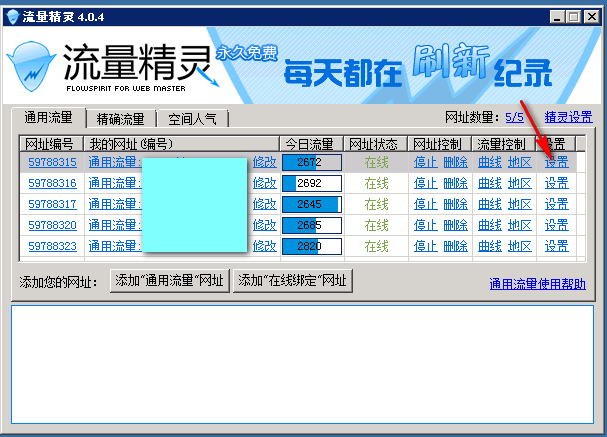Switch to the 精确流量 tab

[x=120, y=119]
